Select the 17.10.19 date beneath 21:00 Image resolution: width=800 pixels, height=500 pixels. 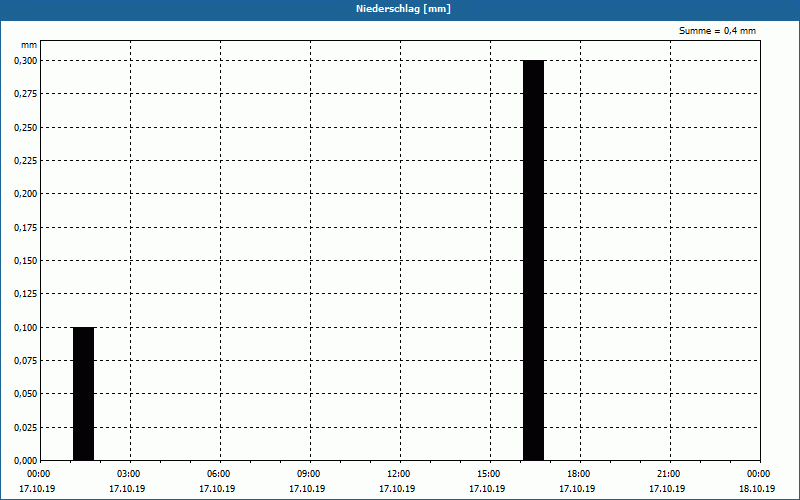pyautogui.click(x=667, y=489)
